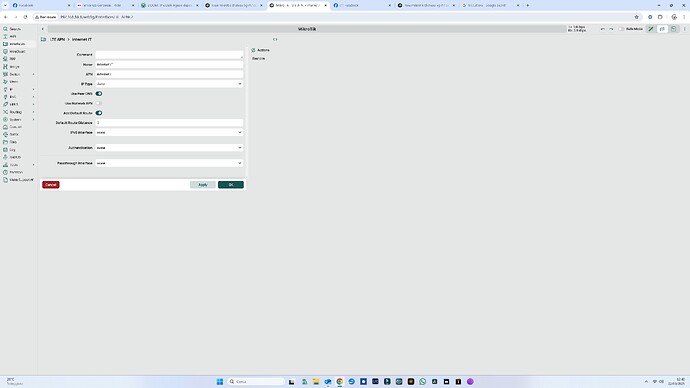Viewport: 690px width, 388px height.
Task: Open the WiFi section in sidebar
Action: (x=12, y=37)
